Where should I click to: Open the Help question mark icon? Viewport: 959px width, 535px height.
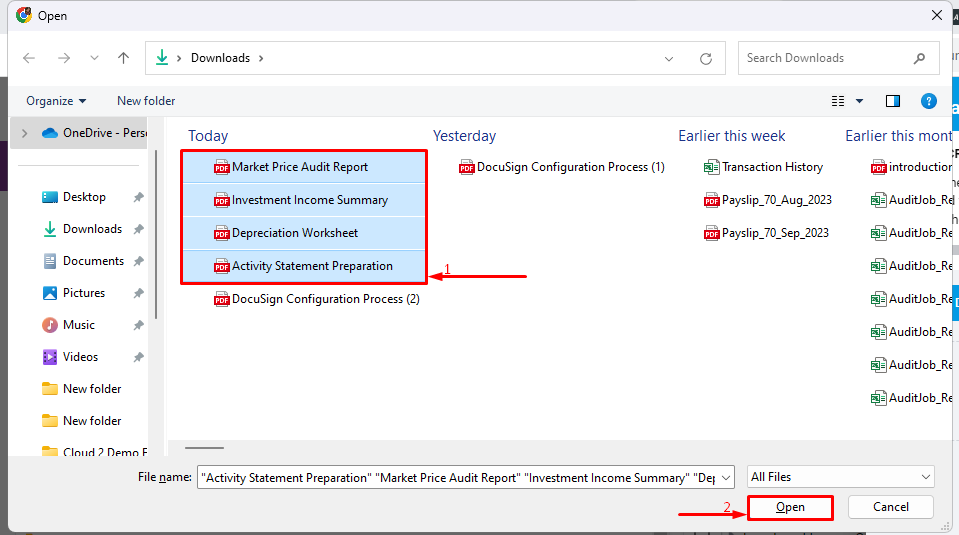[x=928, y=101]
